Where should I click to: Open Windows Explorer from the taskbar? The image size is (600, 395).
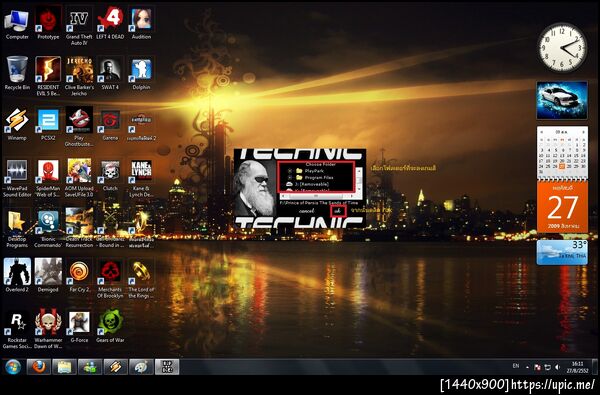pyautogui.click(x=64, y=367)
